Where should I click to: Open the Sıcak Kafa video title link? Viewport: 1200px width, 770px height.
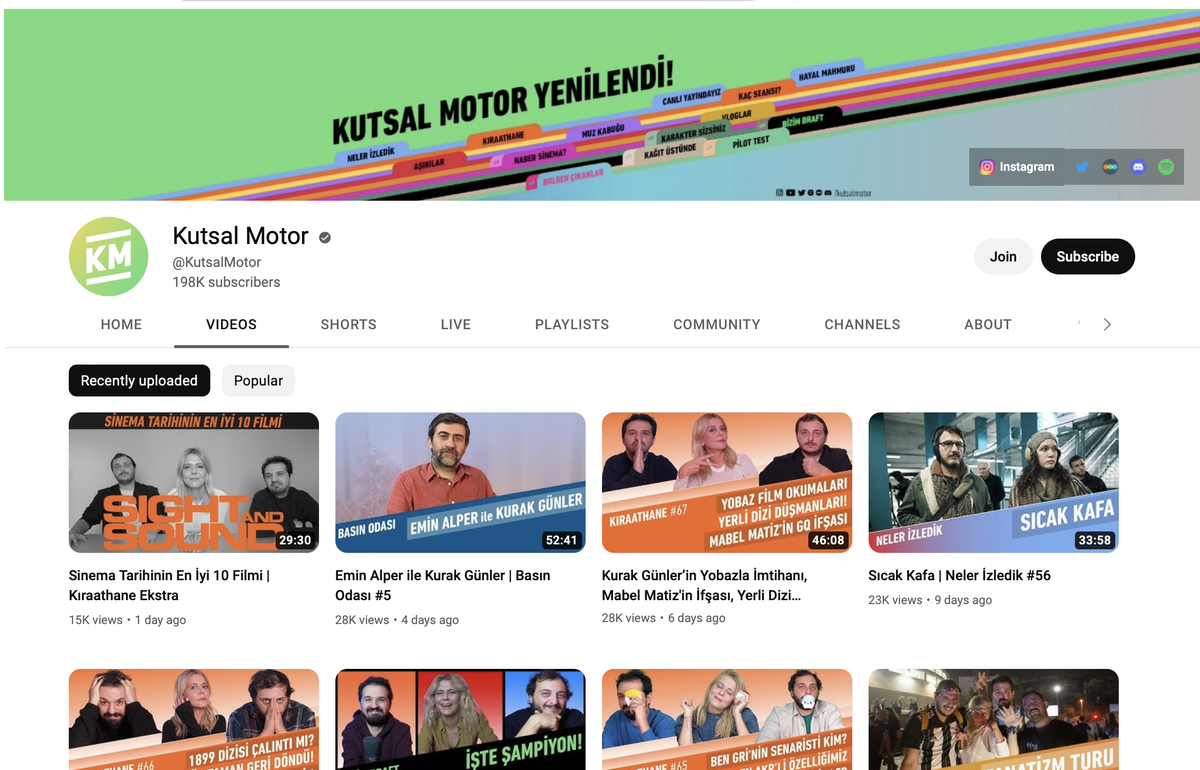pyautogui.click(x=959, y=575)
